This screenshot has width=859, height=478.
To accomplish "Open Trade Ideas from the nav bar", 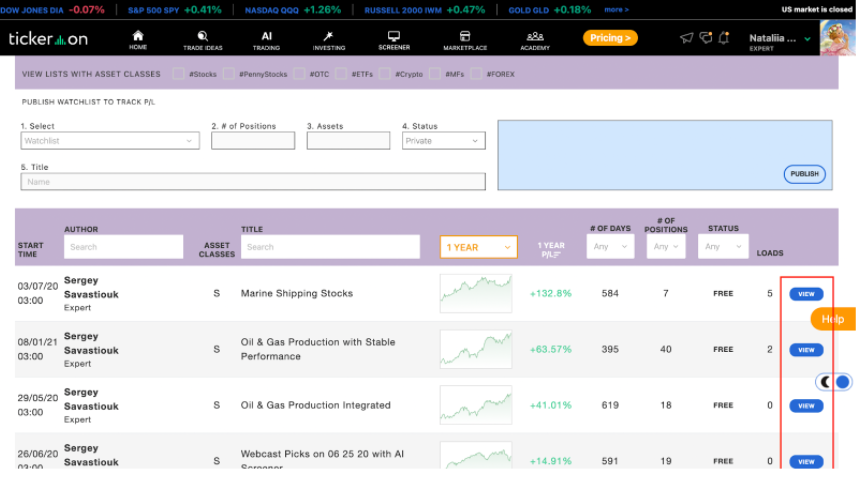I will point(203,40).
